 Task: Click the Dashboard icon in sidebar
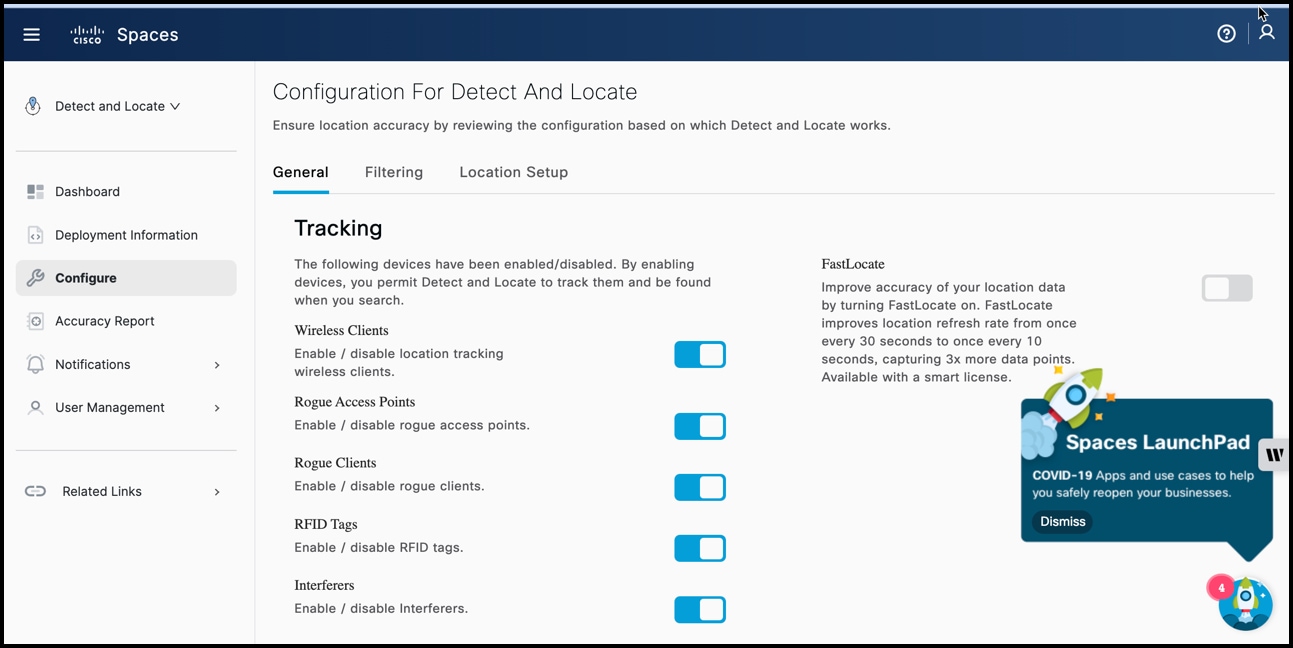pos(36,192)
